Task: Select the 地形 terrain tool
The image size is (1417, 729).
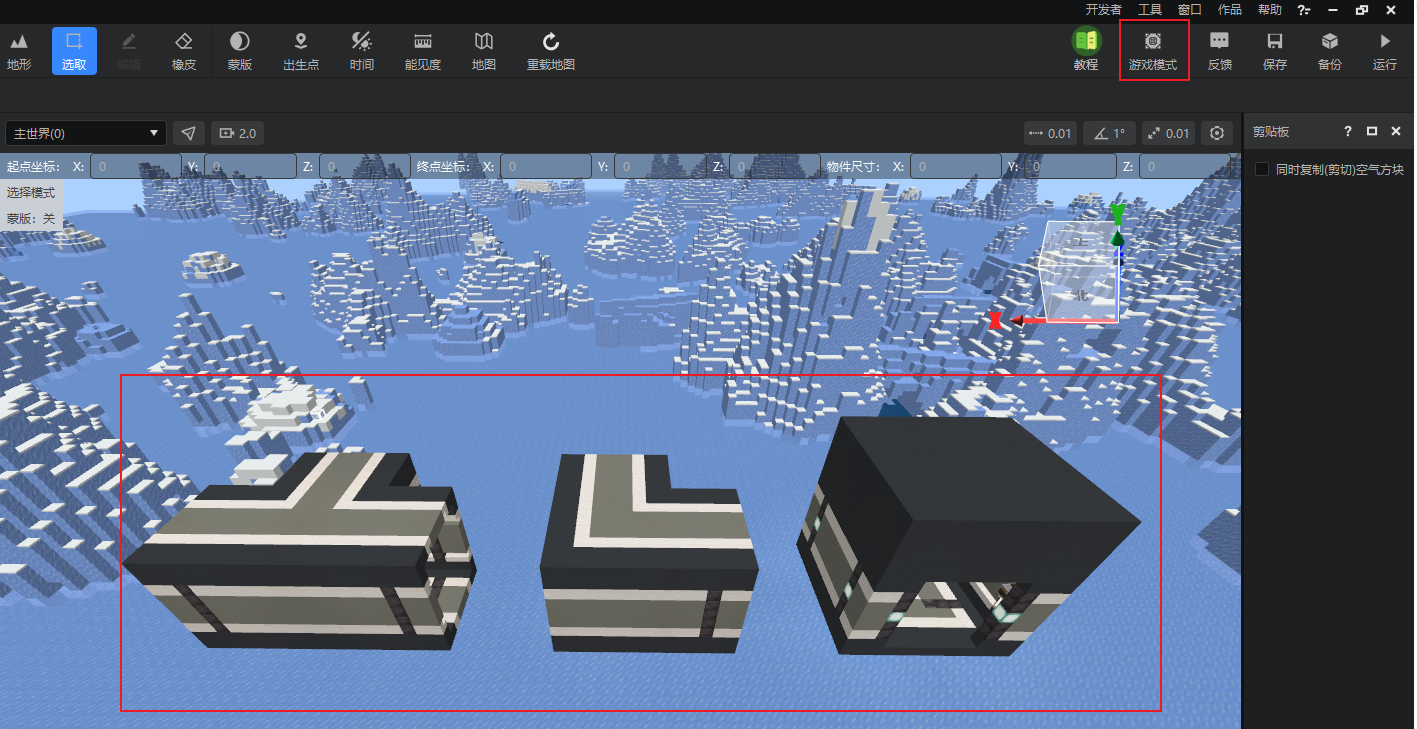Action: [19, 51]
